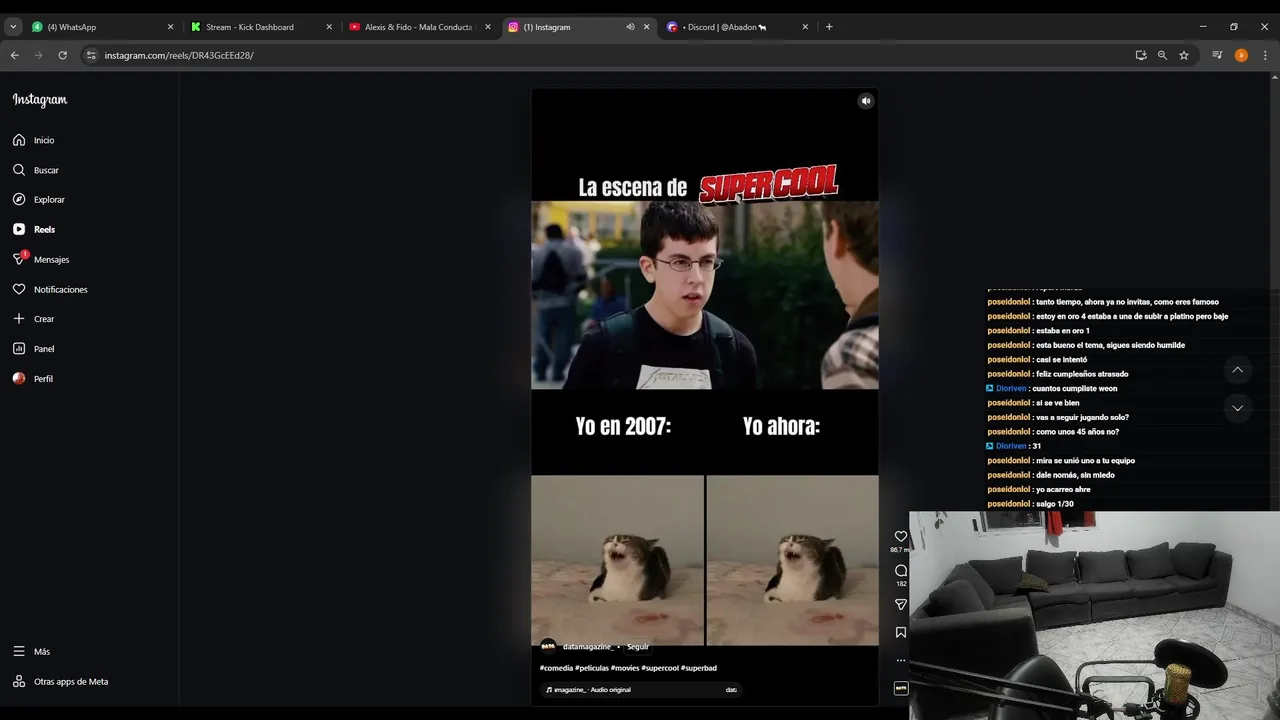The height and width of the screenshot is (720, 1280).
Task: Open Notificaciones panel
Action: tap(50, 289)
